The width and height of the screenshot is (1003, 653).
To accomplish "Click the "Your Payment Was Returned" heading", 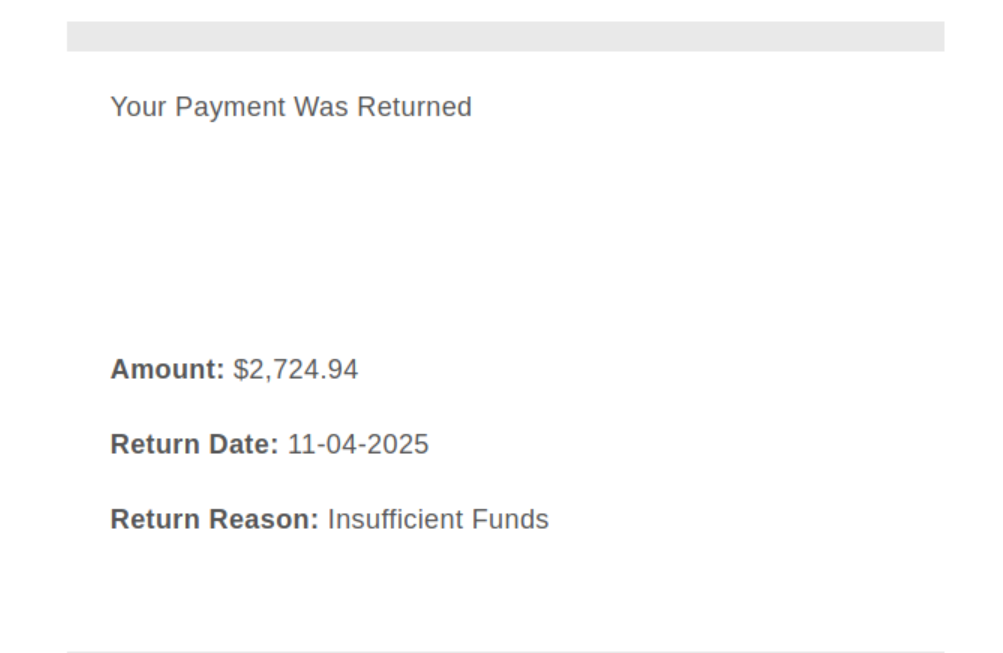I will coord(290,107).
